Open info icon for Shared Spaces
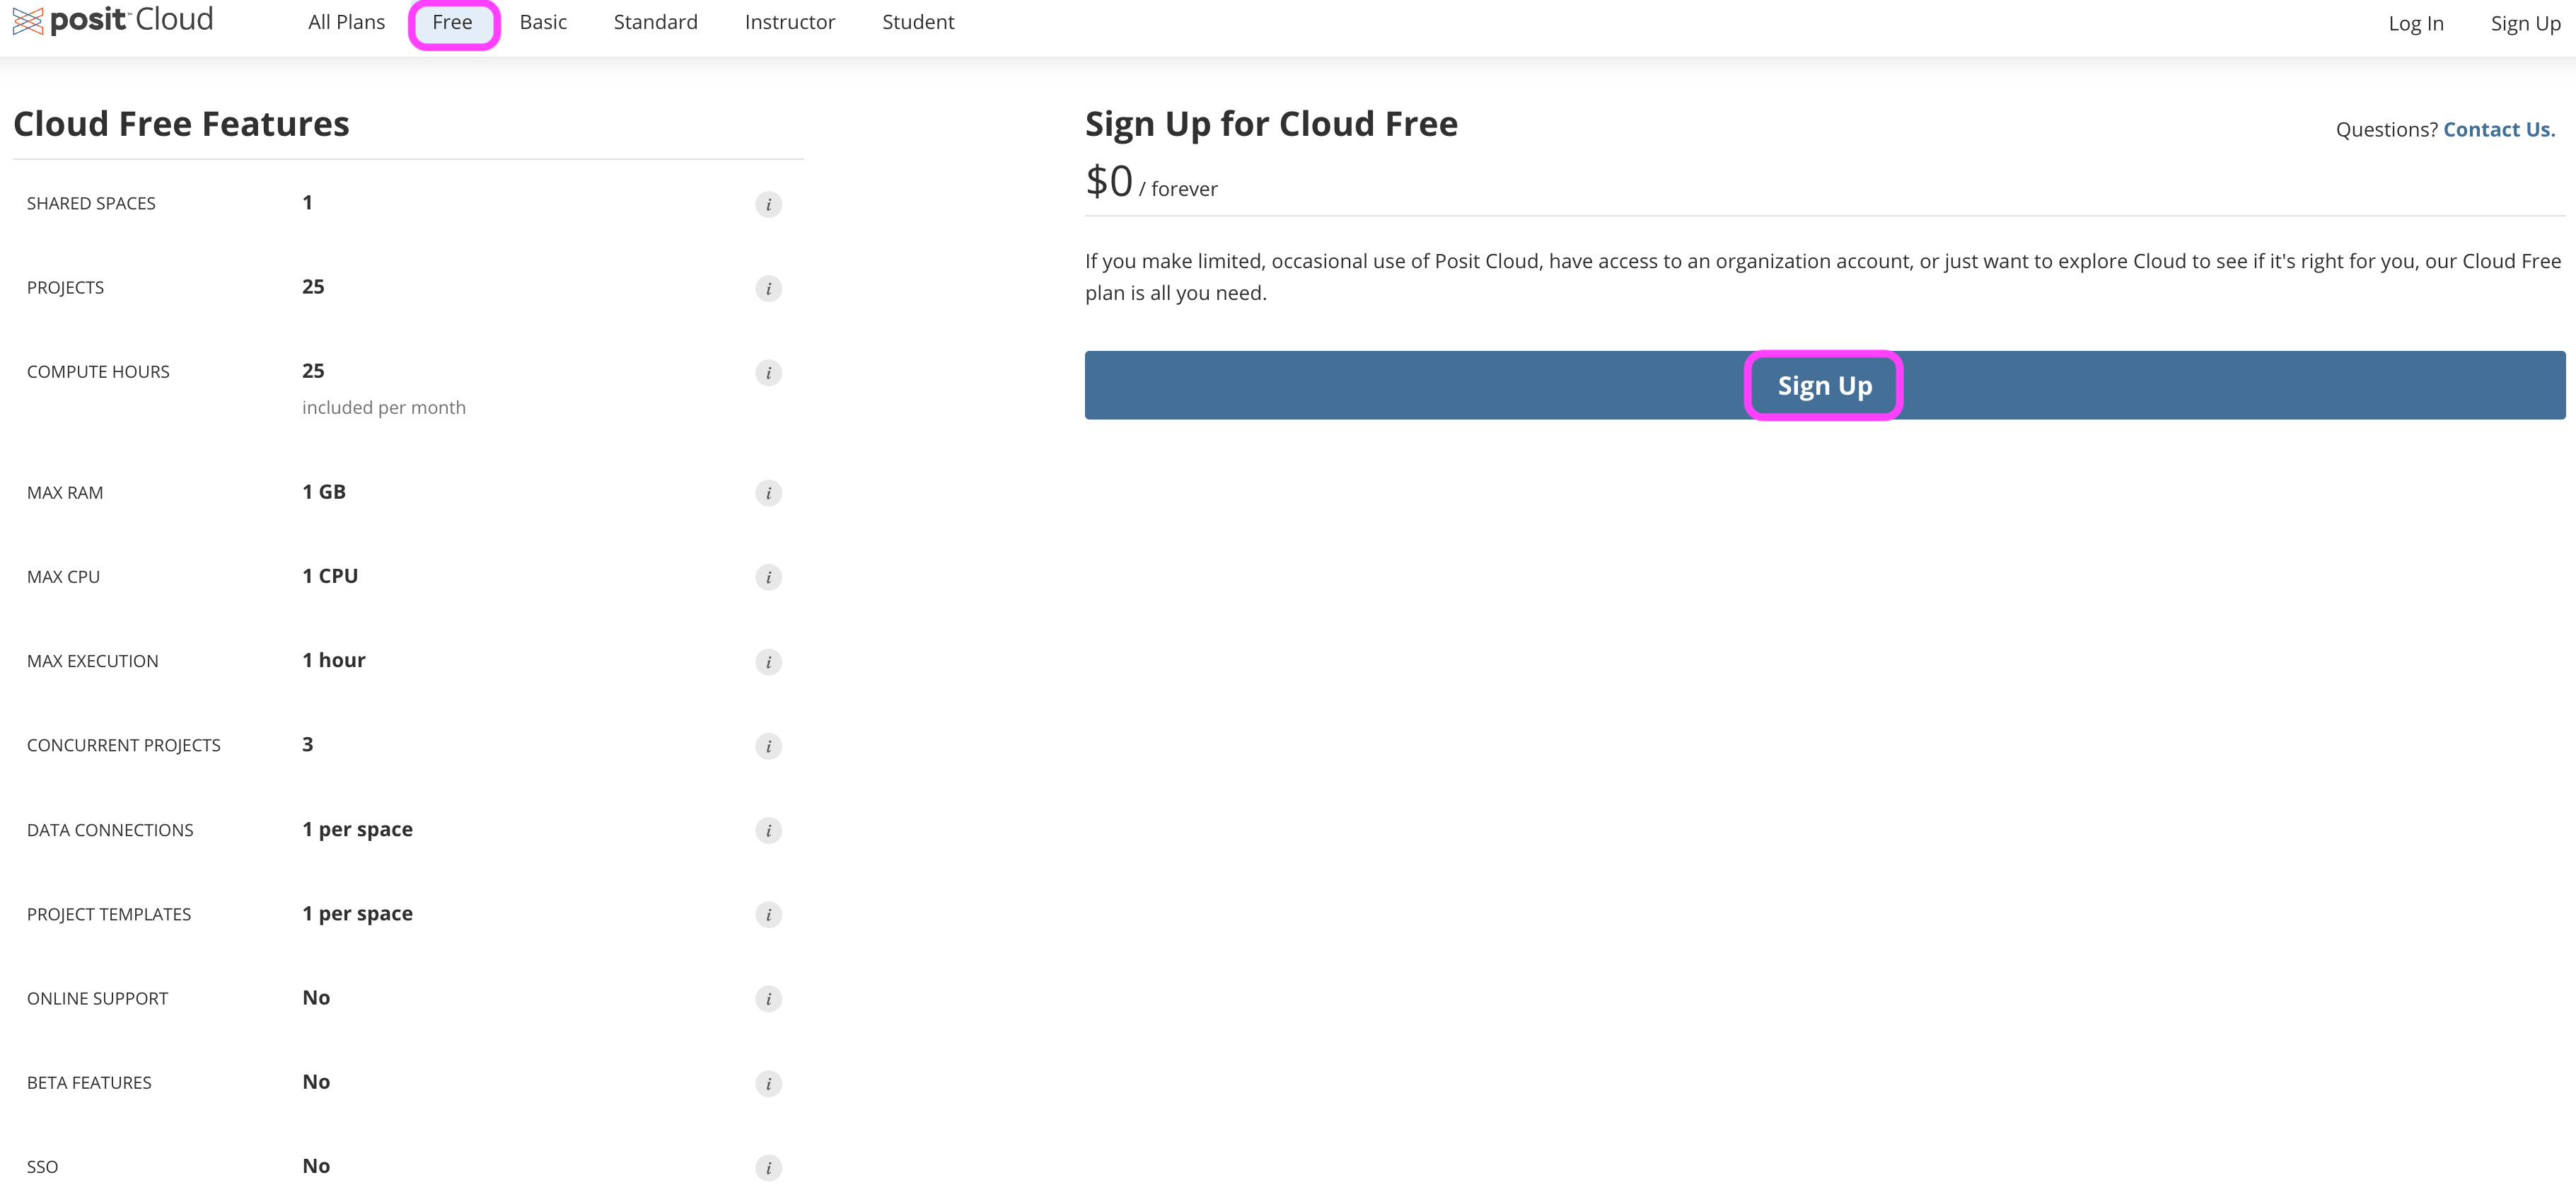Screen dimensions: 2576x1197 pos(768,205)
